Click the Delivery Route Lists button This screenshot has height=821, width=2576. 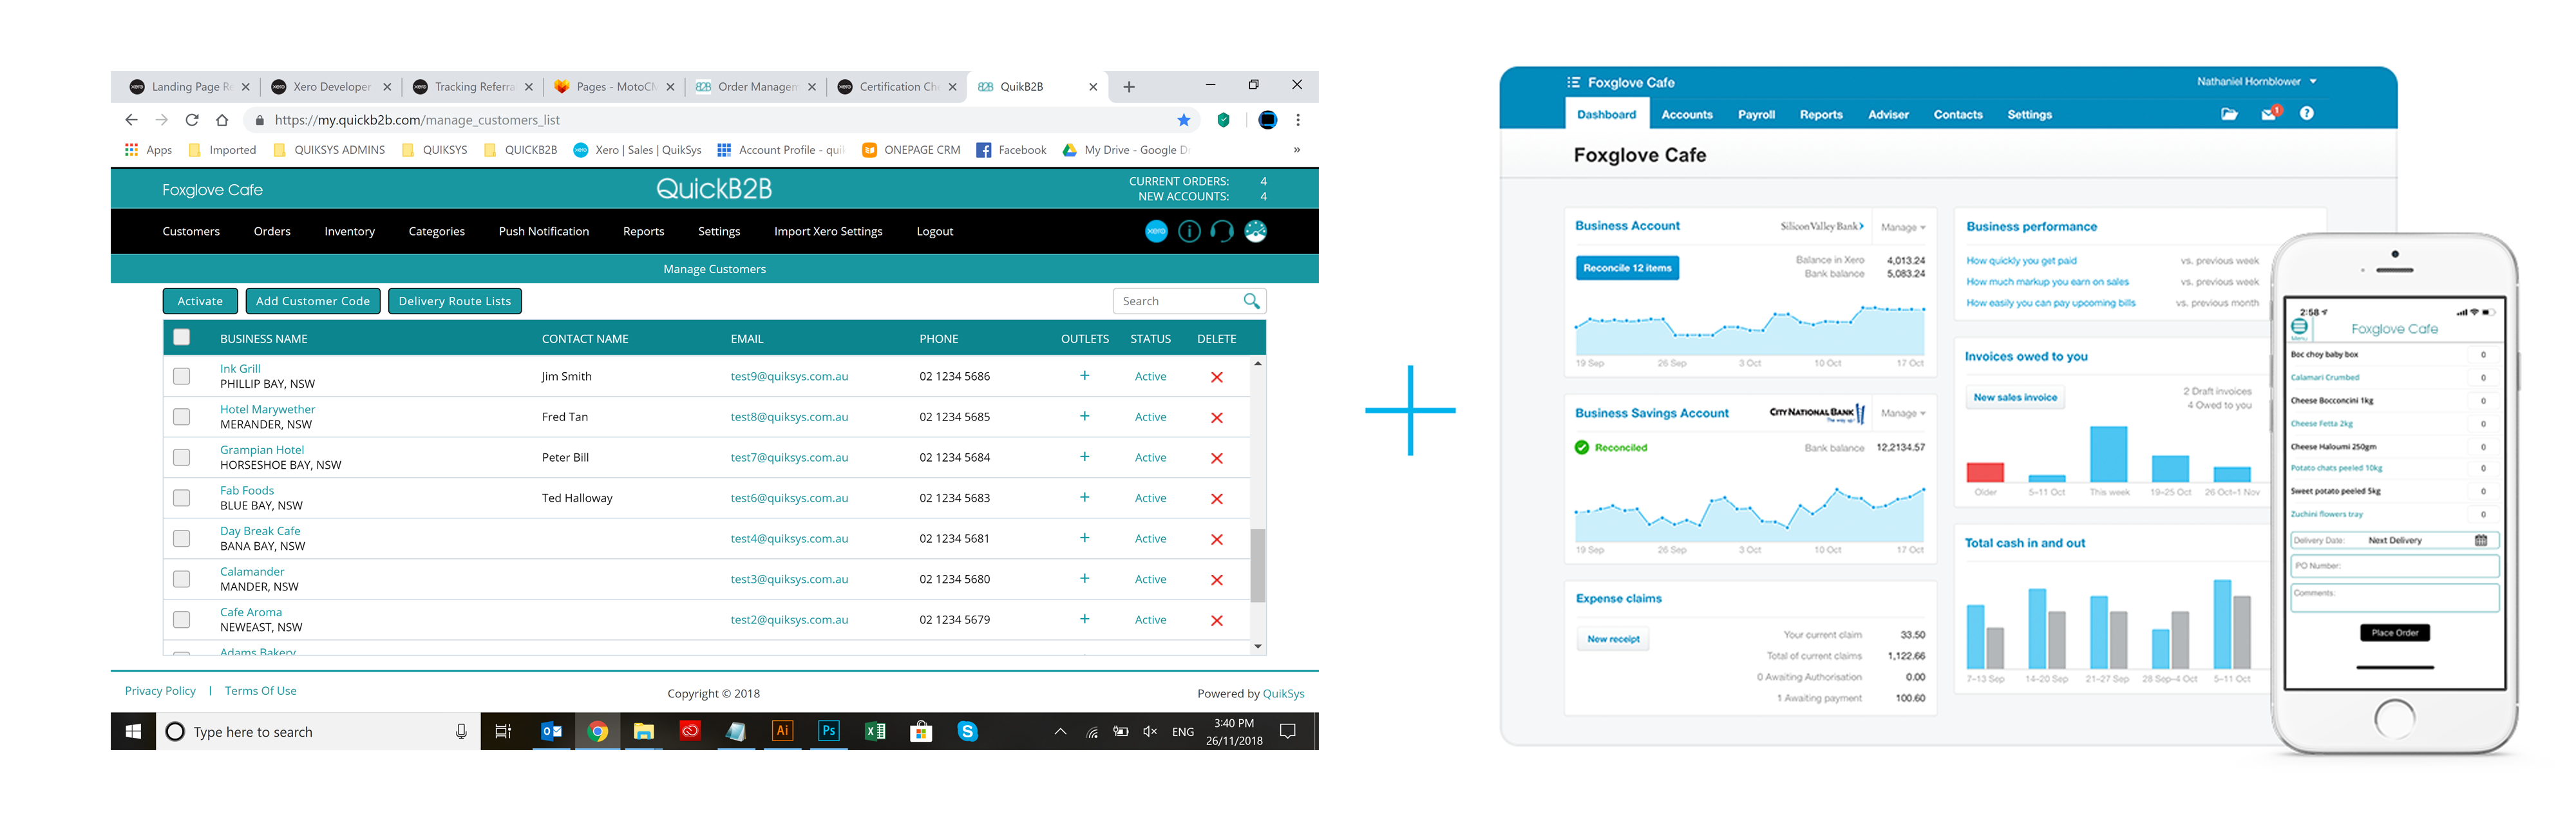(x=454, y=301)
